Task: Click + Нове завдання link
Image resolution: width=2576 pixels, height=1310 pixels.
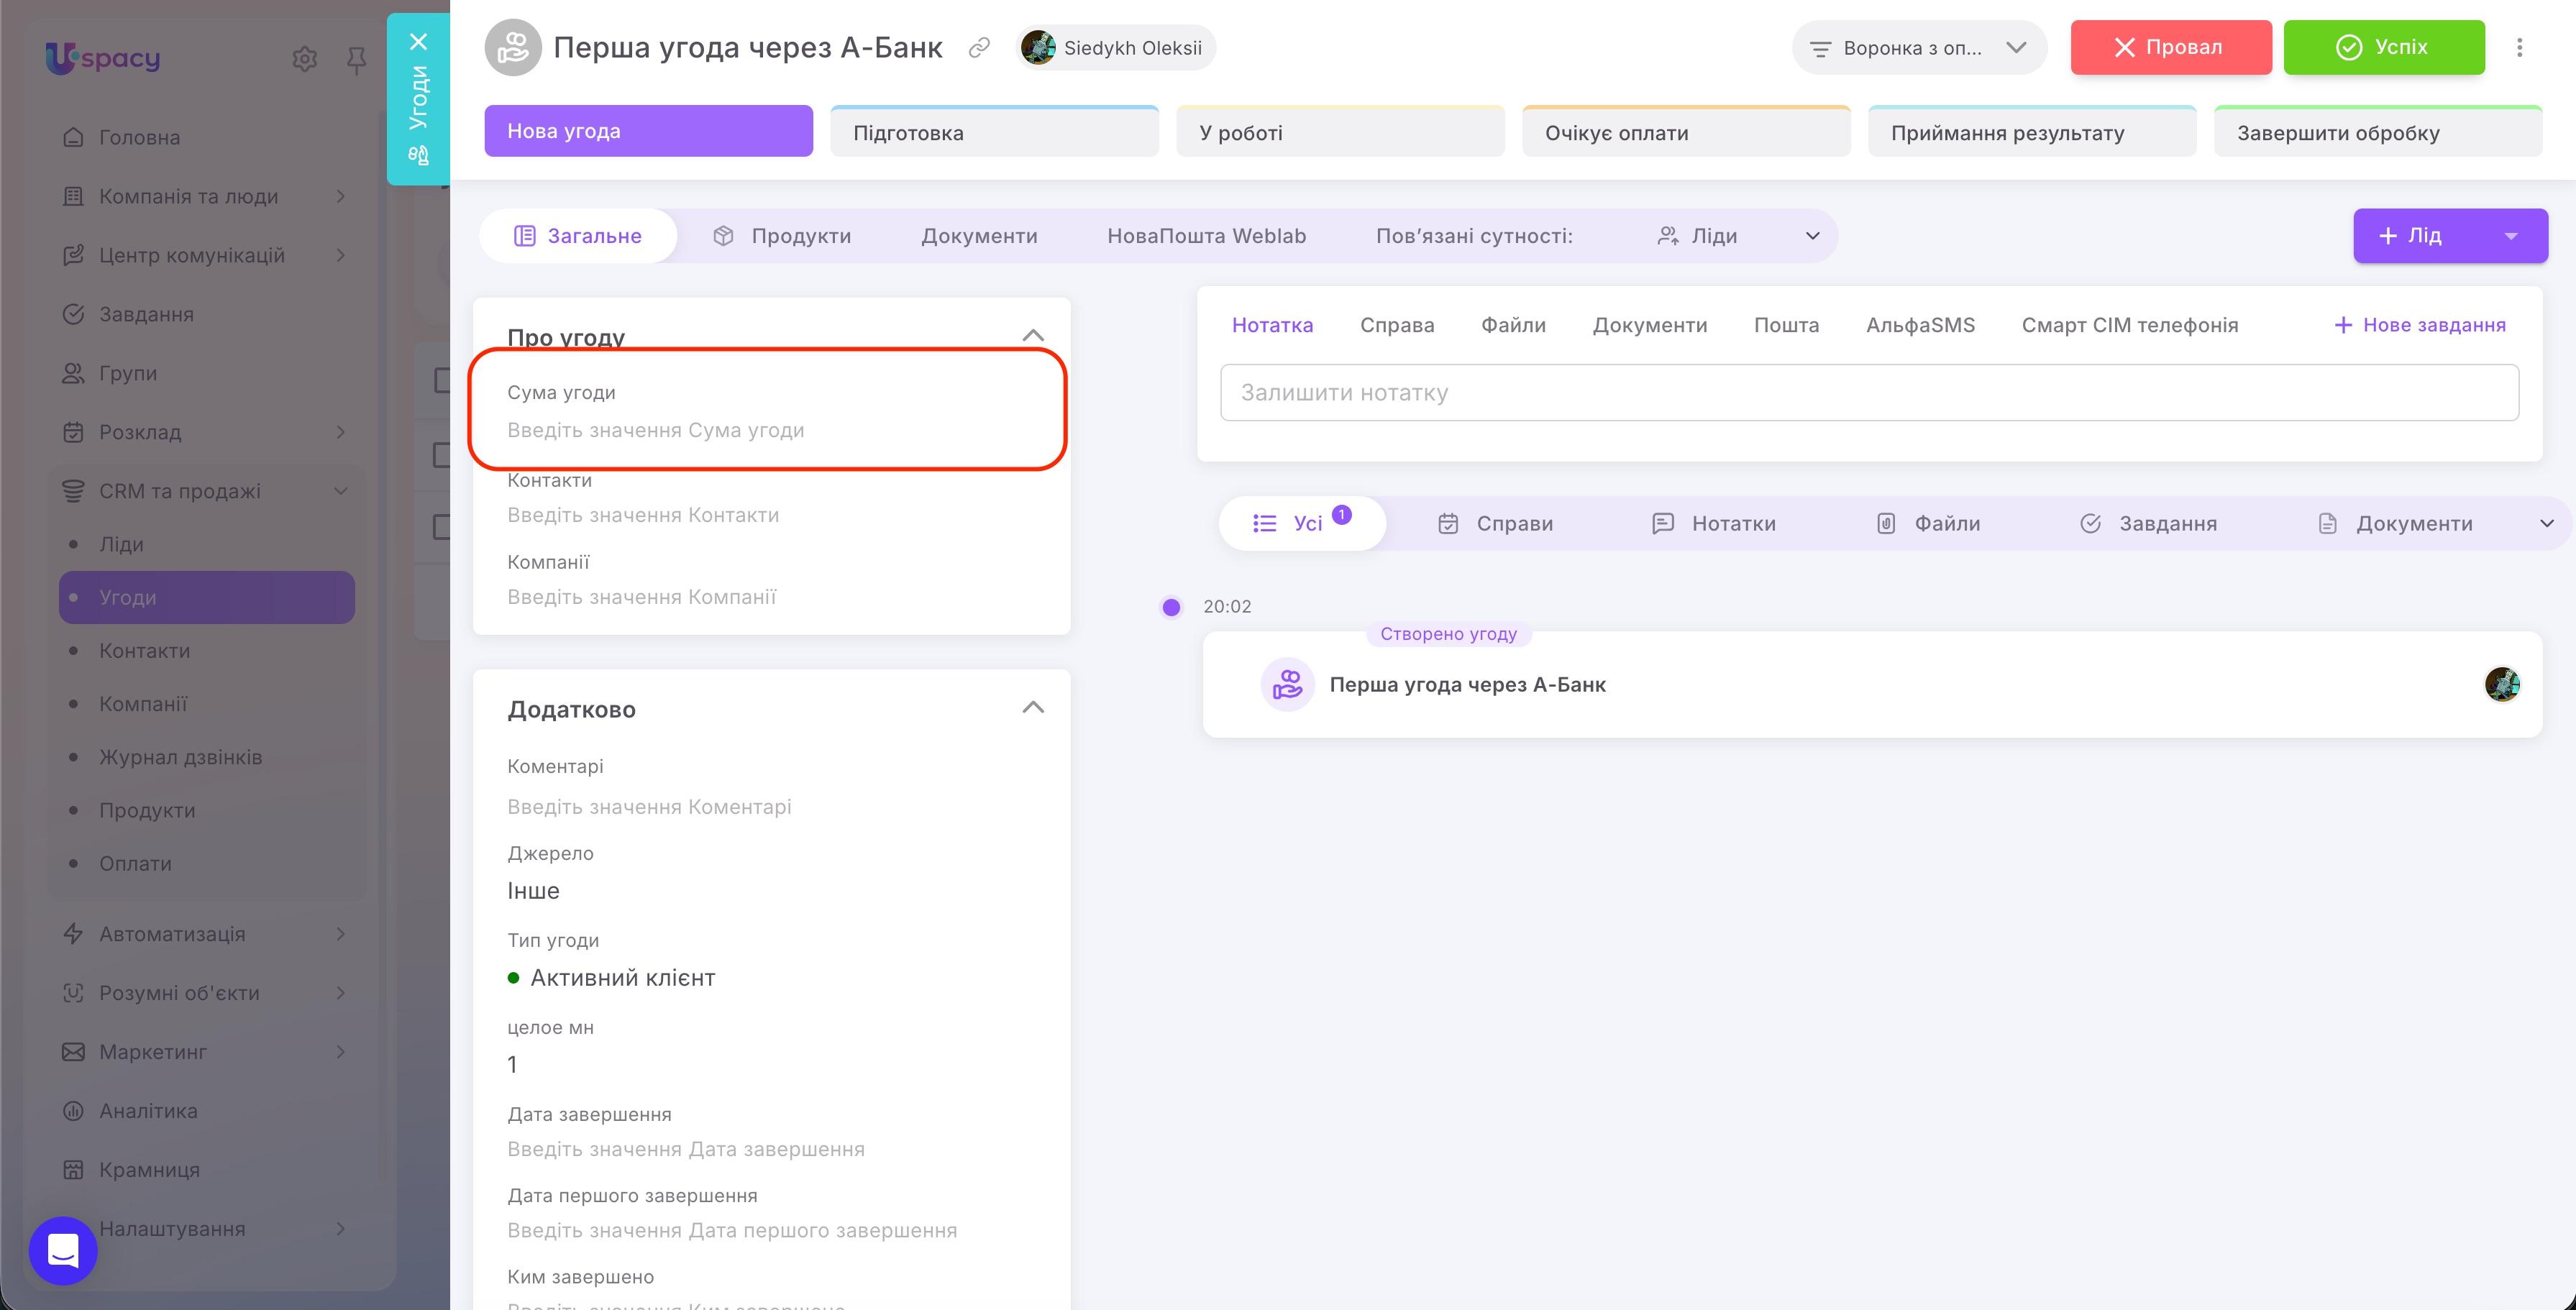Action: (2419, 325)
